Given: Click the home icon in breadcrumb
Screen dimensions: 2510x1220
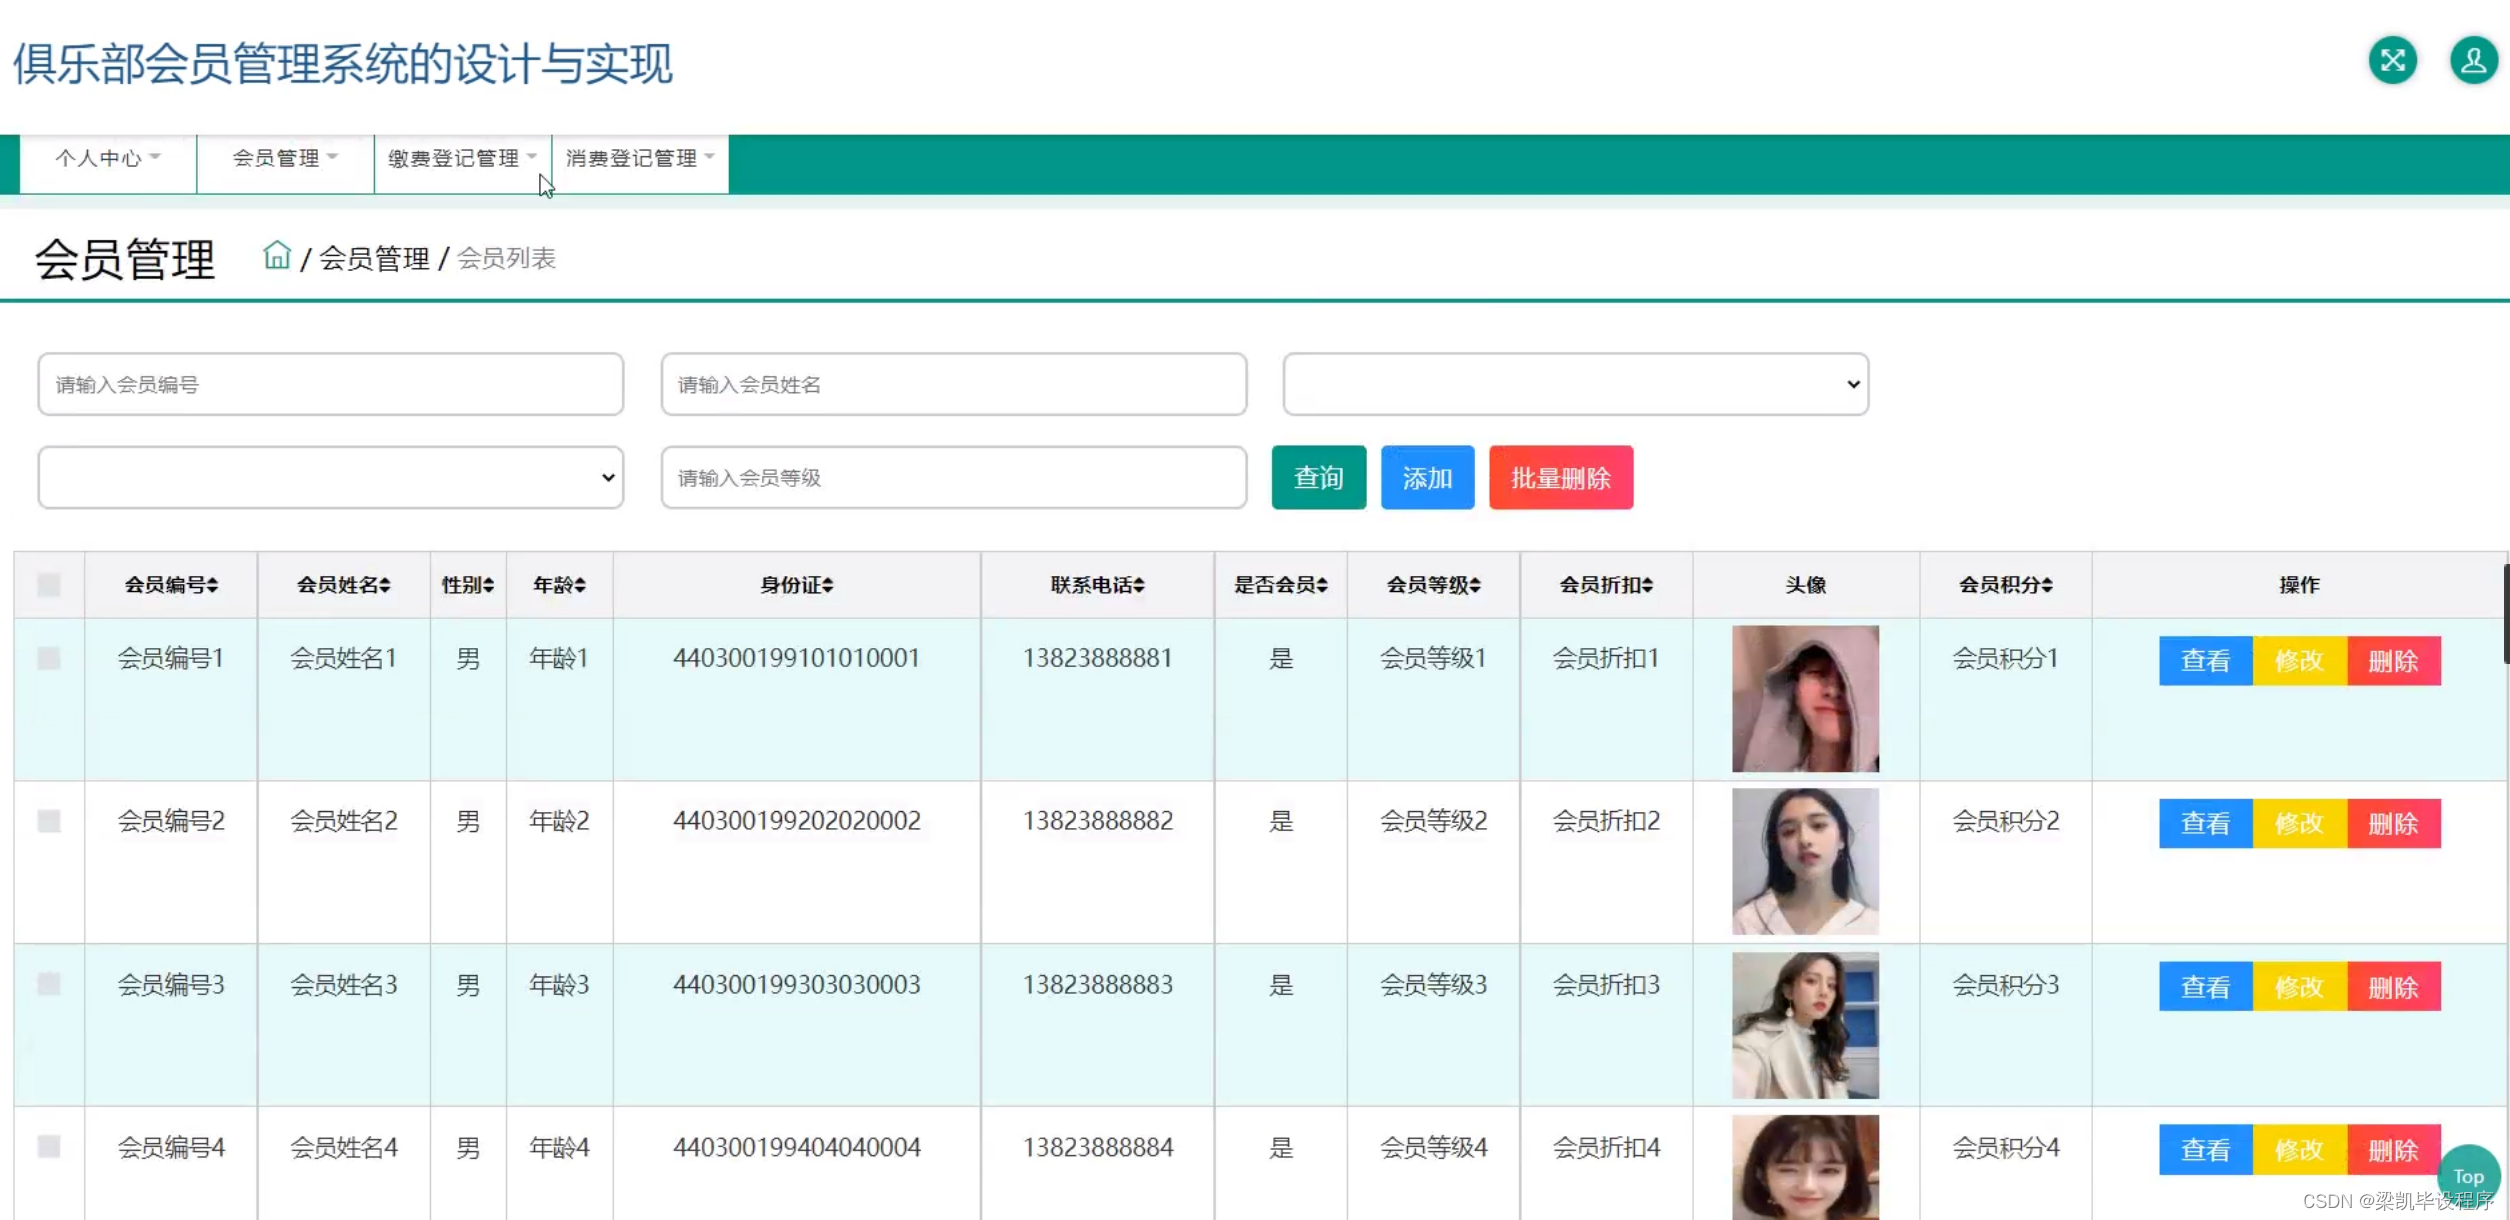Looking at the screenshot, I should [277, 256].
